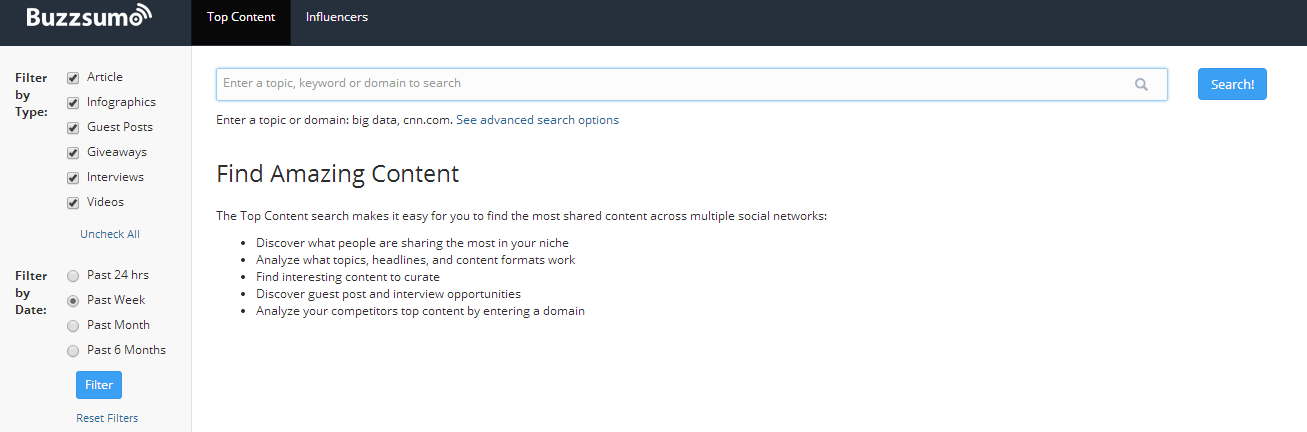1307x432 pixels.
Task: Click the Uncheck All link
Action: 110,234
